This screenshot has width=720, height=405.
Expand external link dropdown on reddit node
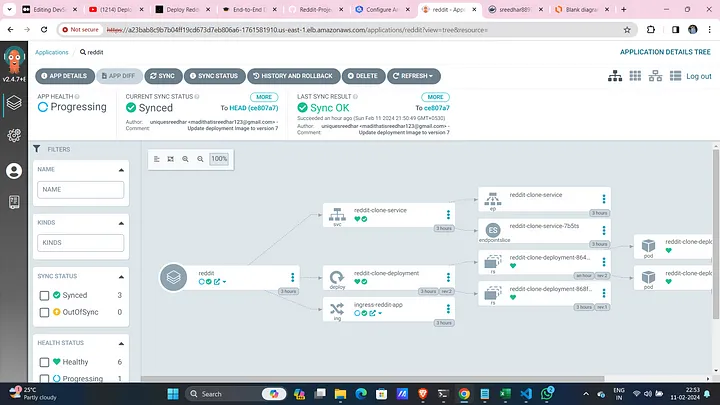point(225,282)
